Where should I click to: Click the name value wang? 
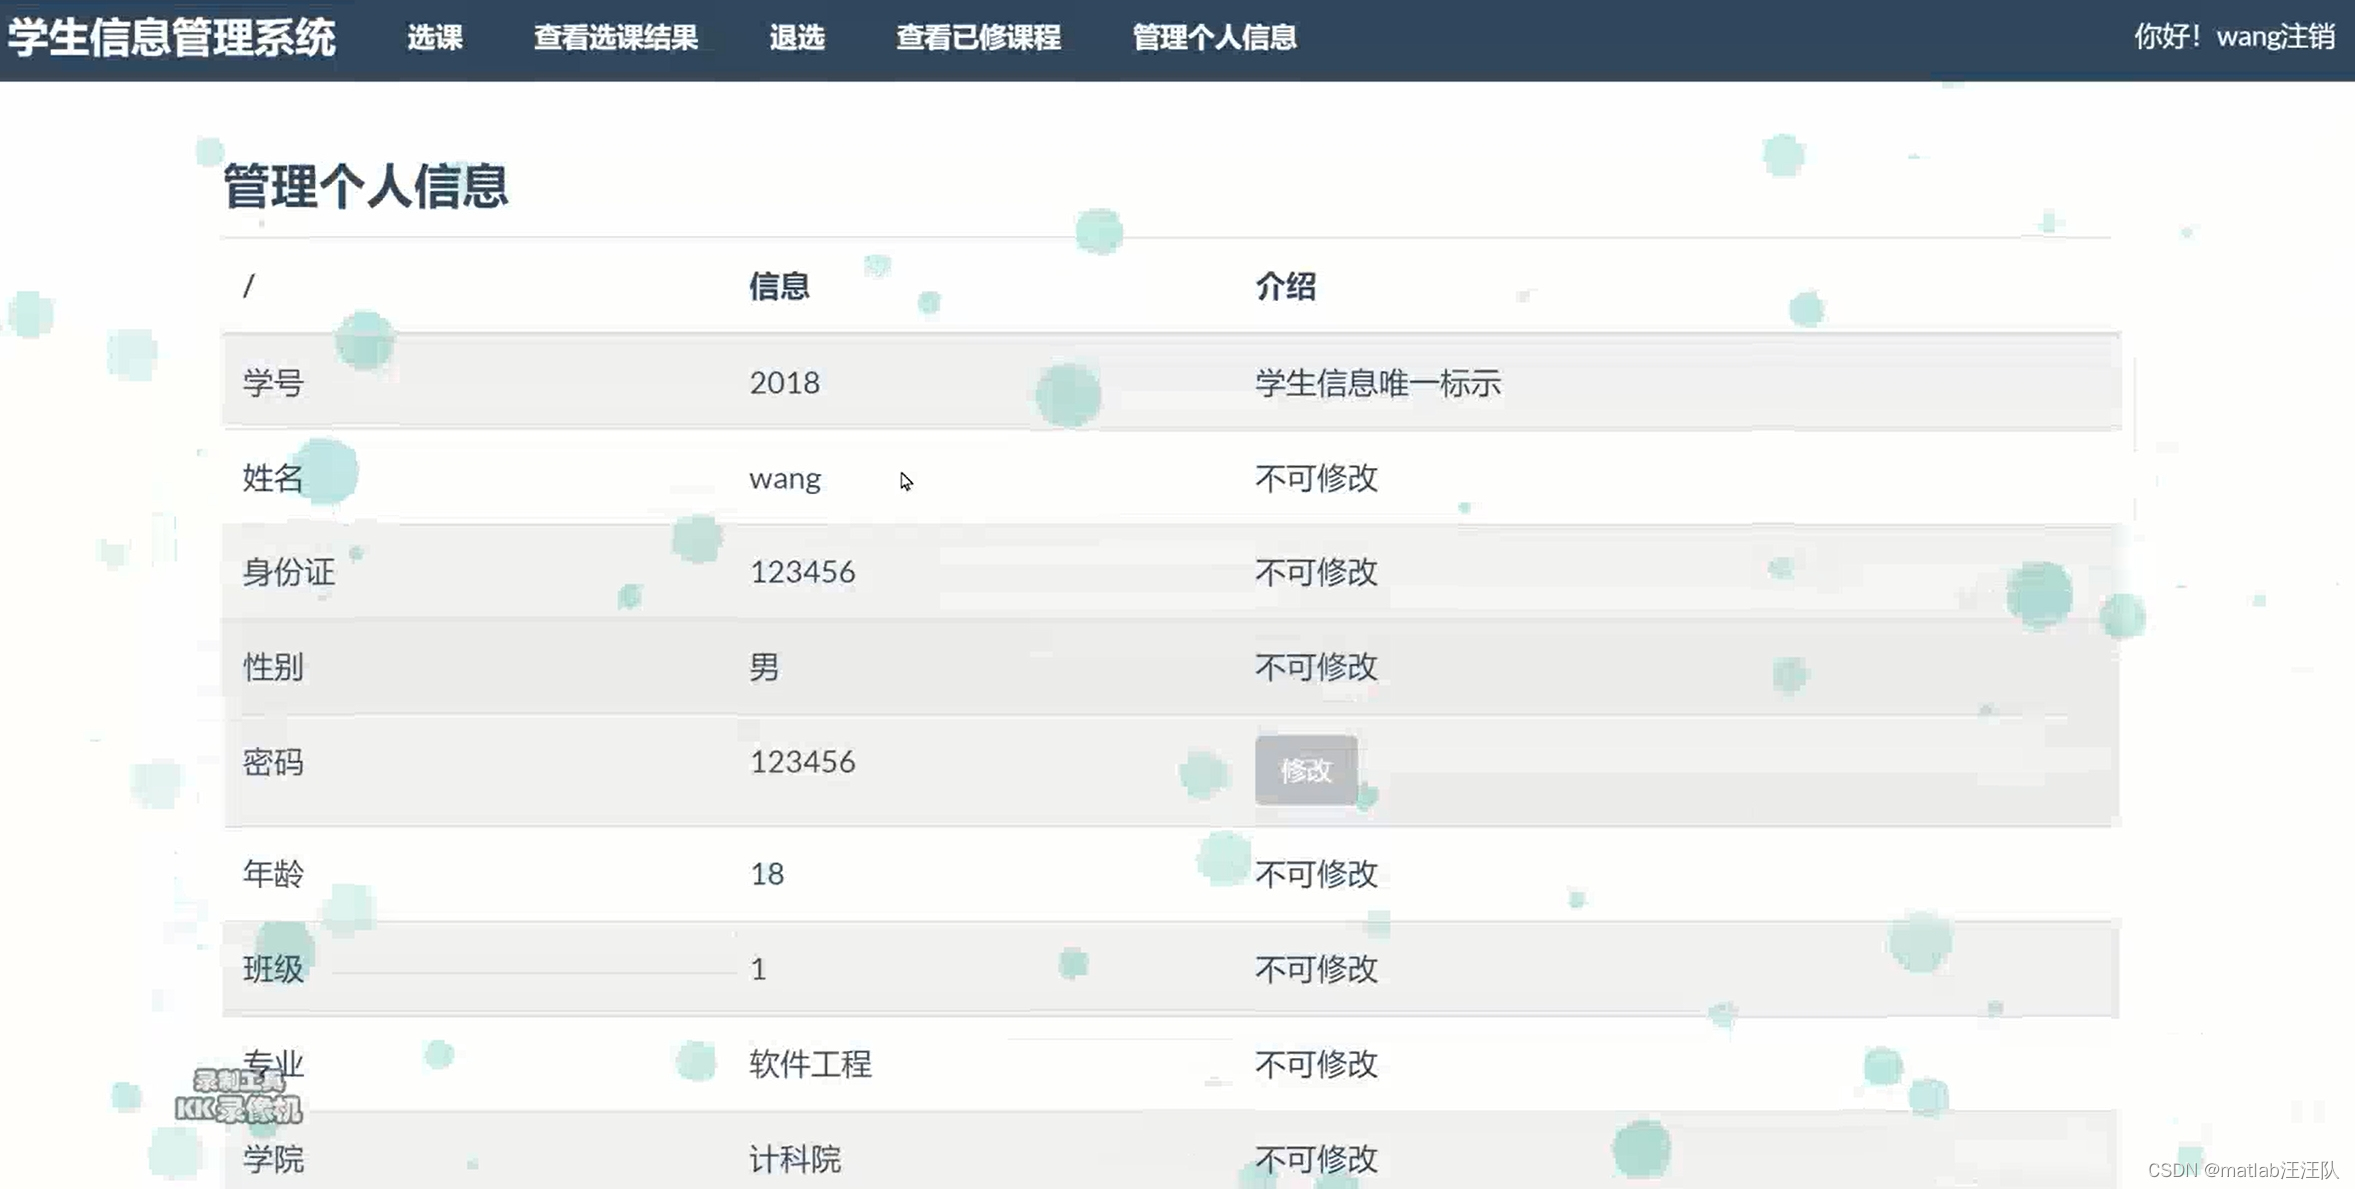tap(785, 479)
